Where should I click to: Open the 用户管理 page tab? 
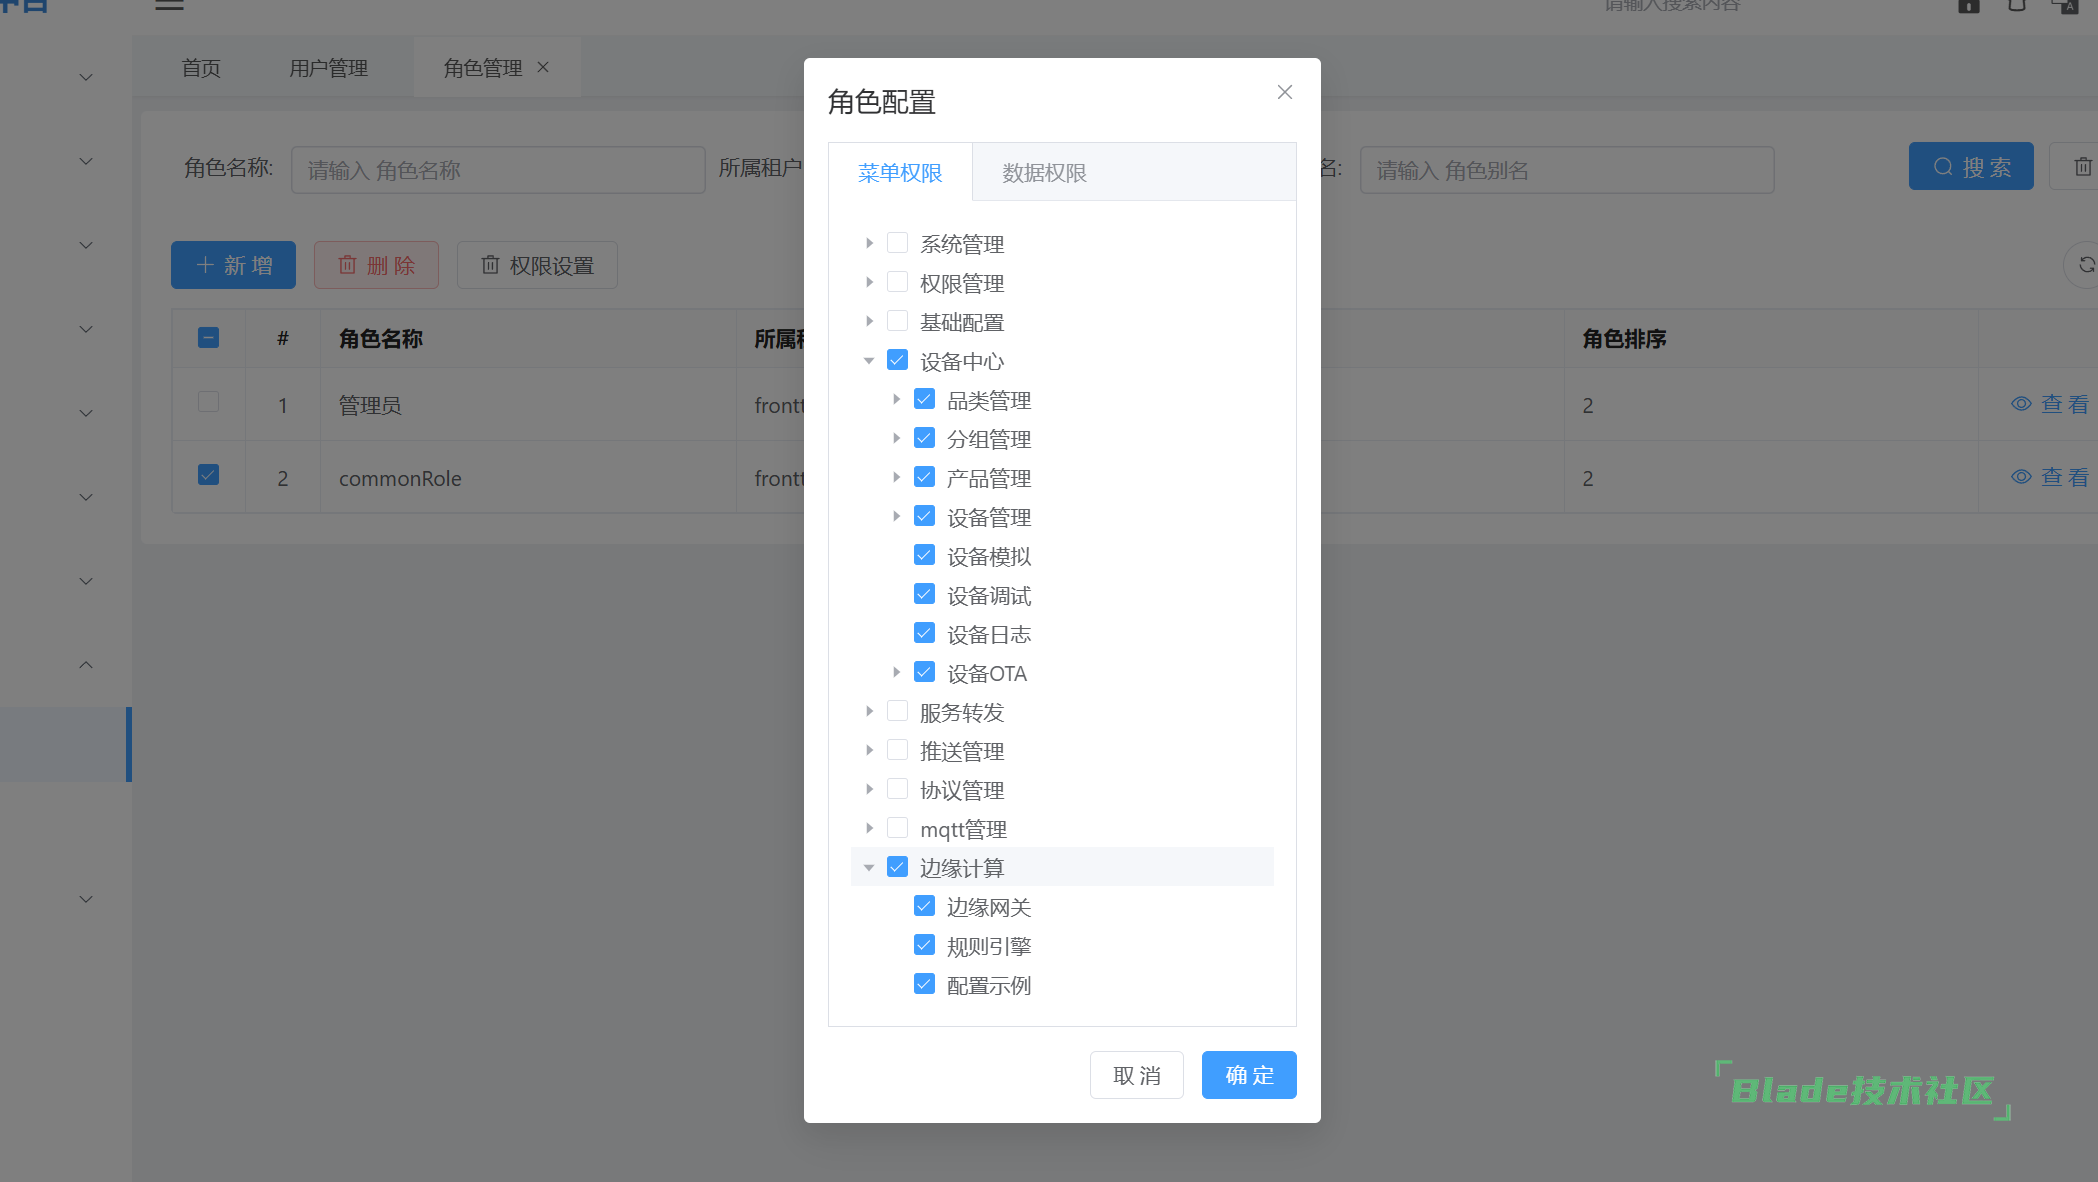pos(328,68)
